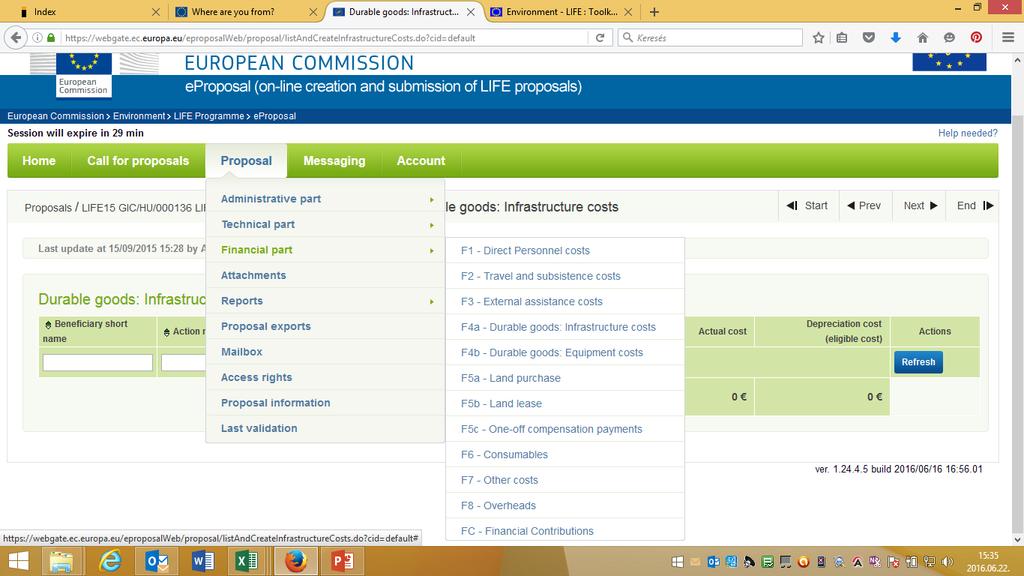Screen dimensions: 1024x576
Task: Open the Windows Start button
Action: [x=18, y=561]
